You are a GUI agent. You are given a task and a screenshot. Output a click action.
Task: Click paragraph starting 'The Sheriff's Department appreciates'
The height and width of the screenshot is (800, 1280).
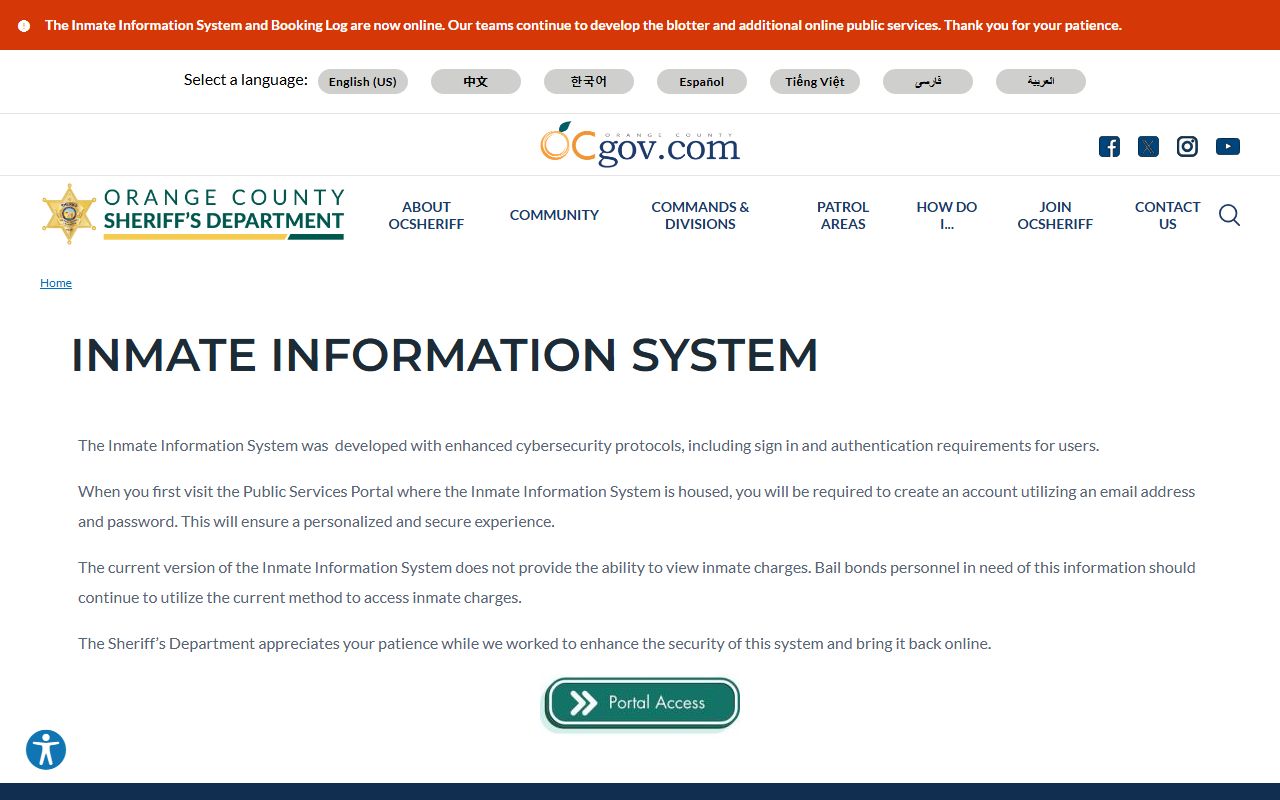click(535, 644)
